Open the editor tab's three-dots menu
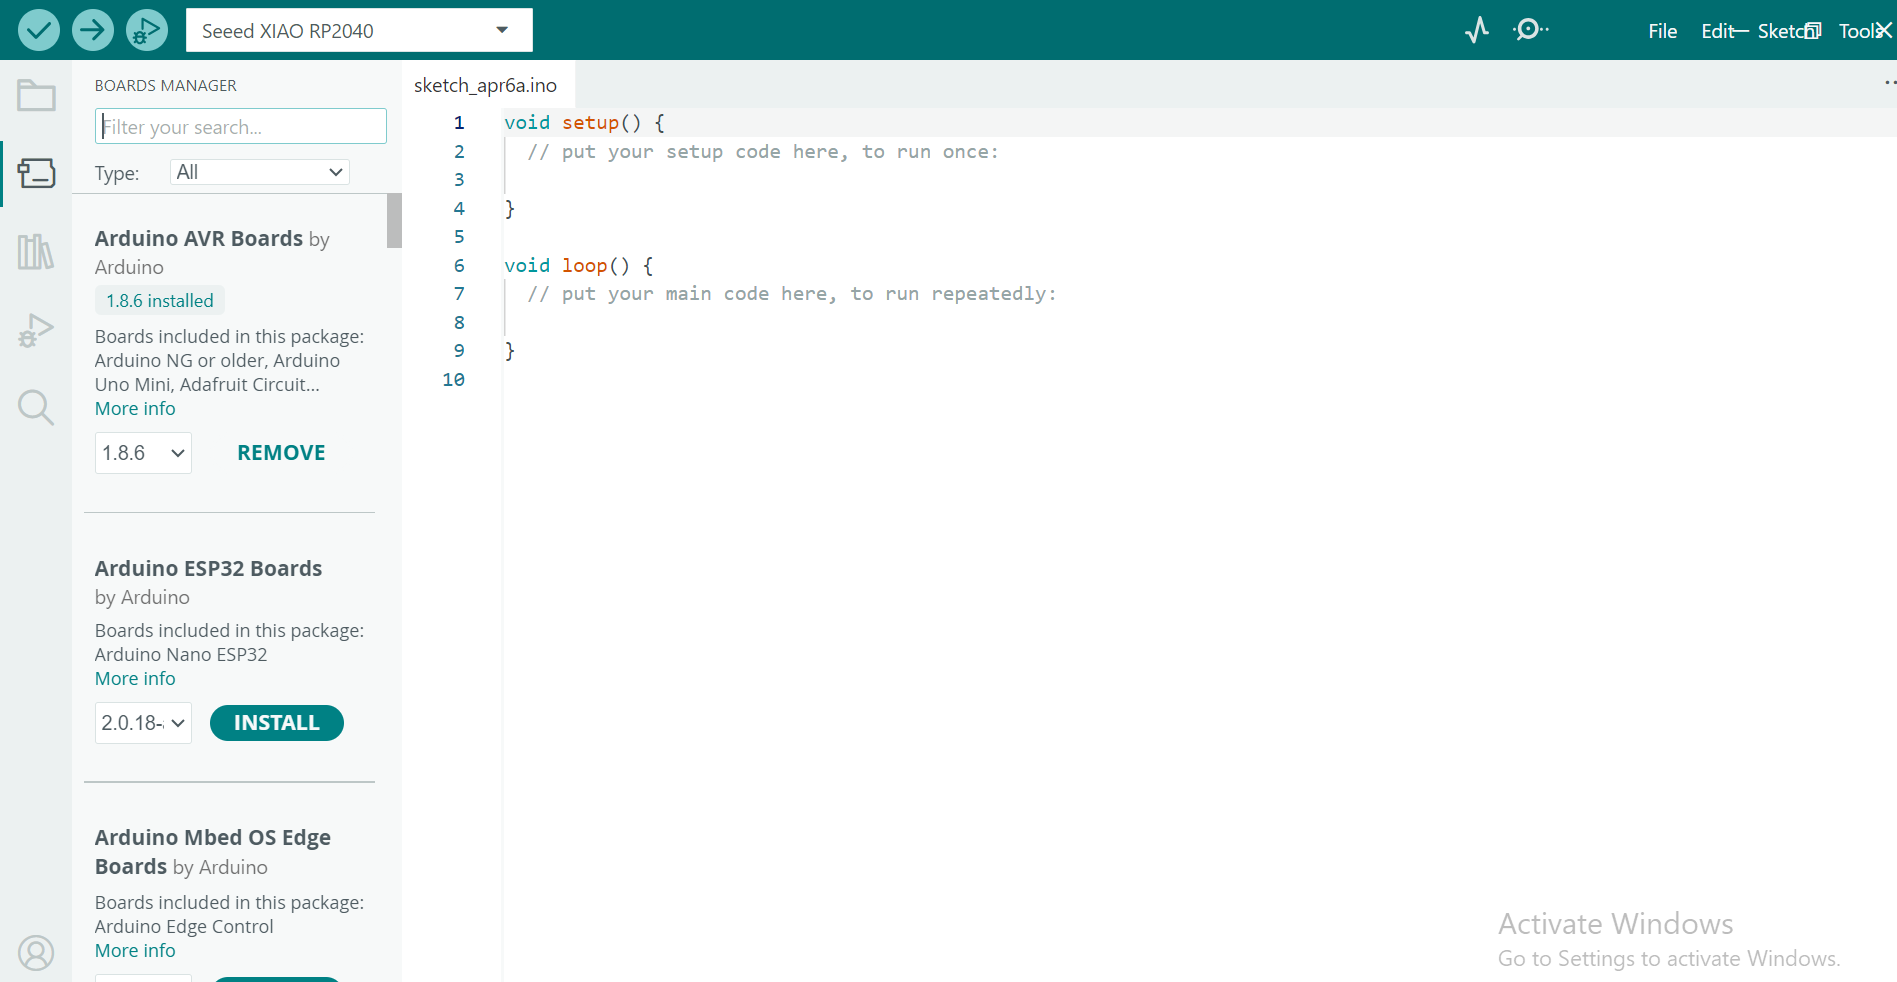The width and height of the screenshot is (1897, 982). (x=1889, y=83)
